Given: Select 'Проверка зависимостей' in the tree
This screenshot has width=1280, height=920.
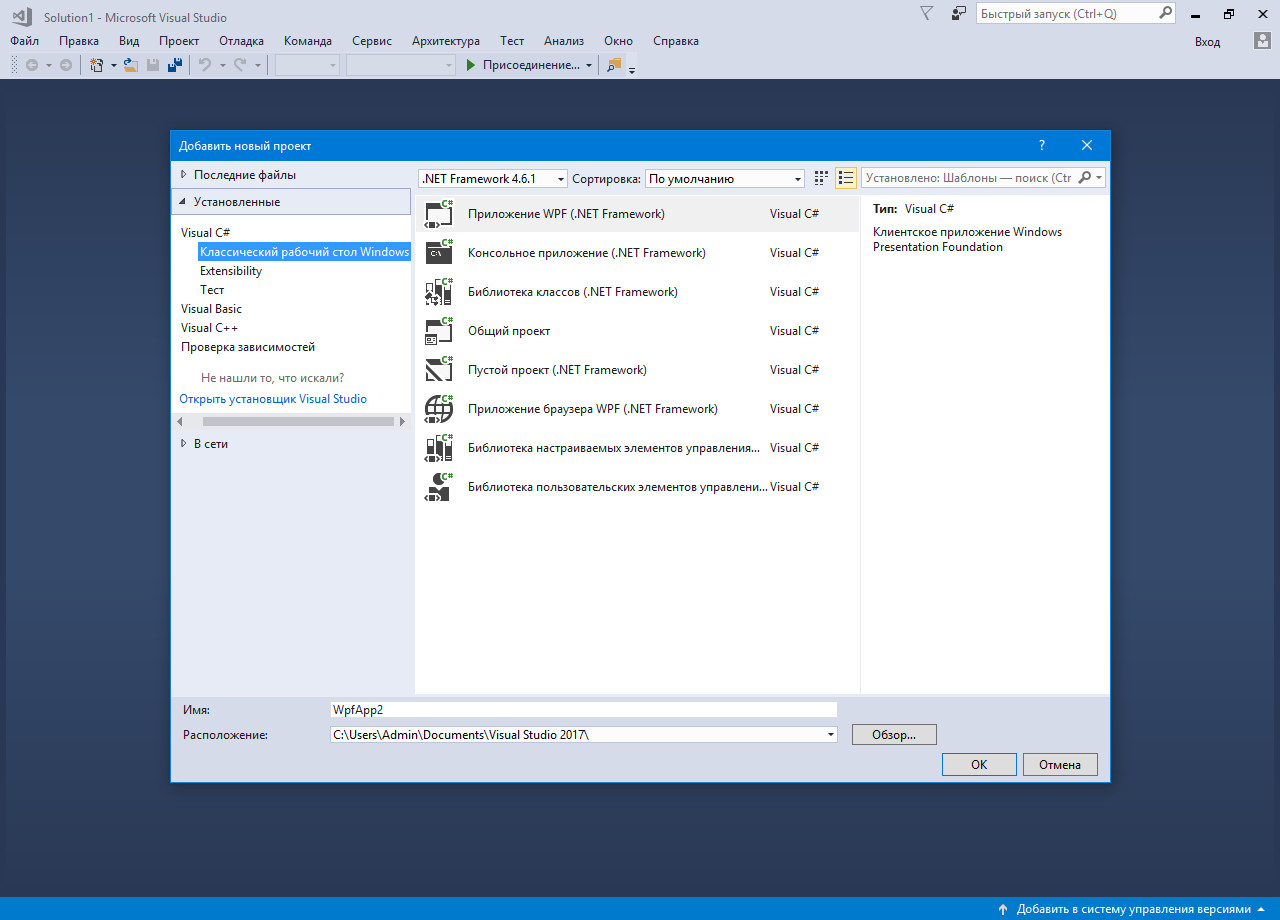Looking at the screenshot, I should (248, 347).
